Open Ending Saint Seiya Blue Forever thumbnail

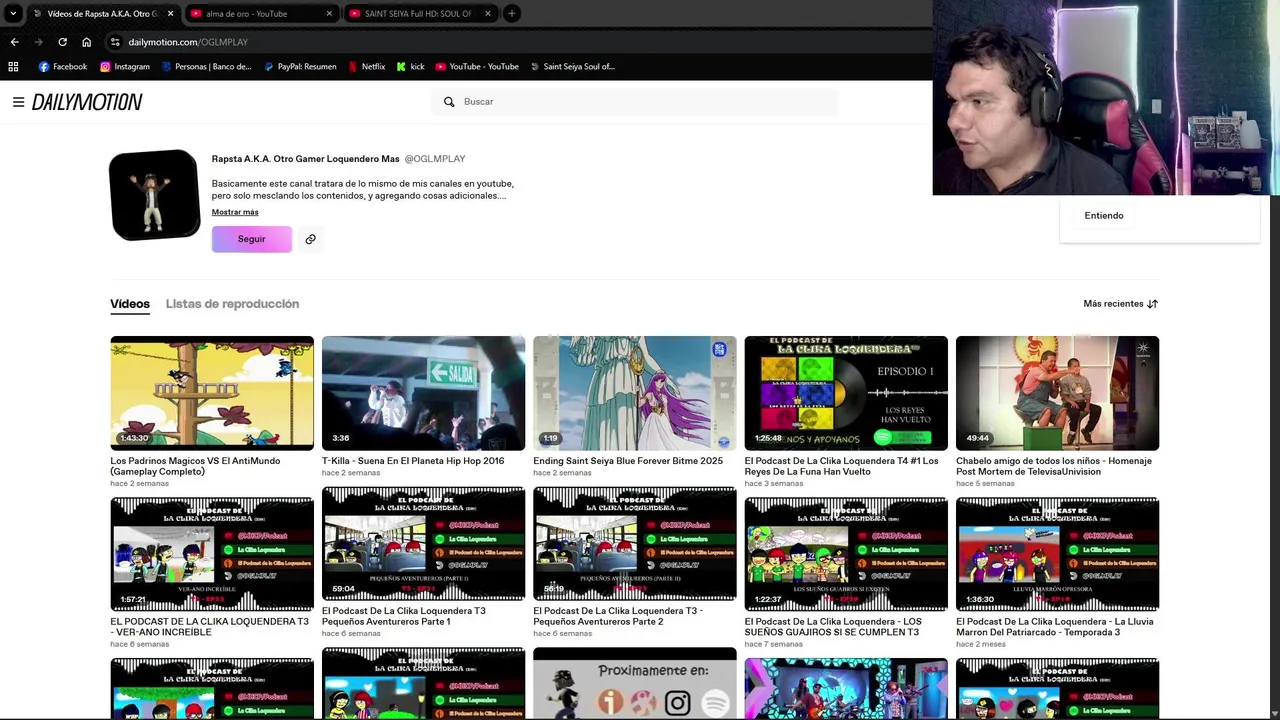635,393
